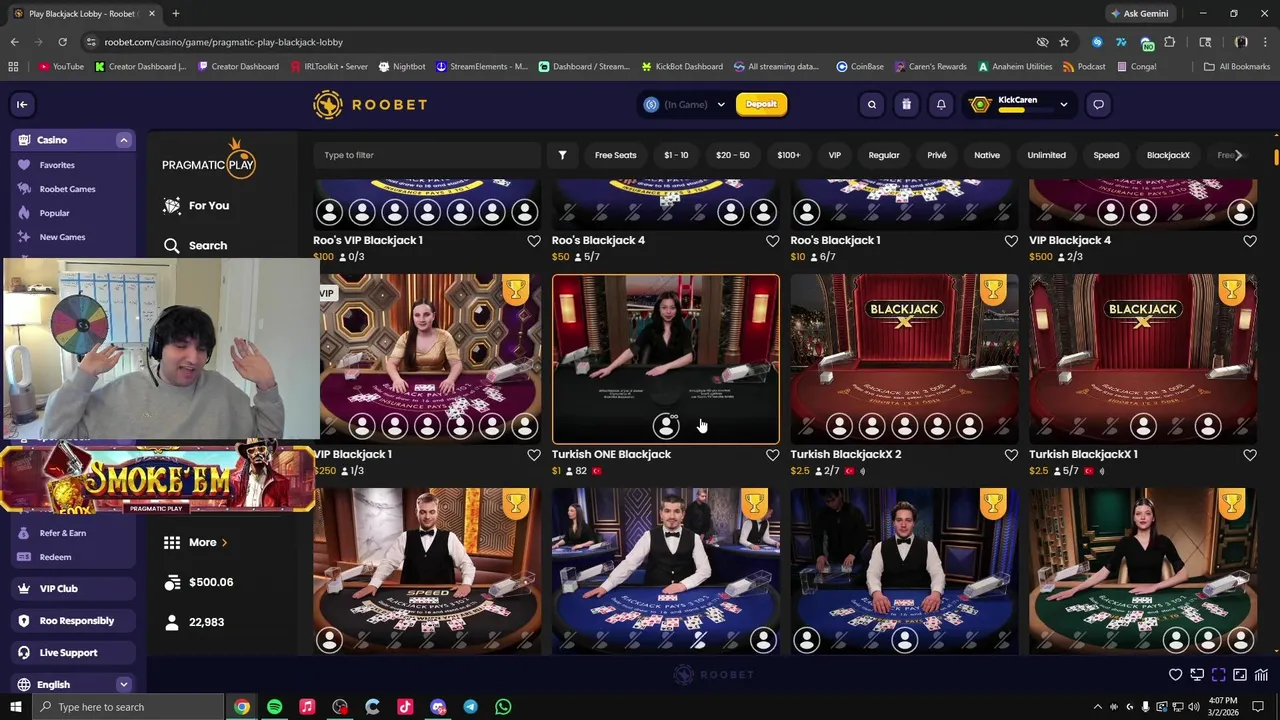Open the rewards gift icon

click(906, 104)
